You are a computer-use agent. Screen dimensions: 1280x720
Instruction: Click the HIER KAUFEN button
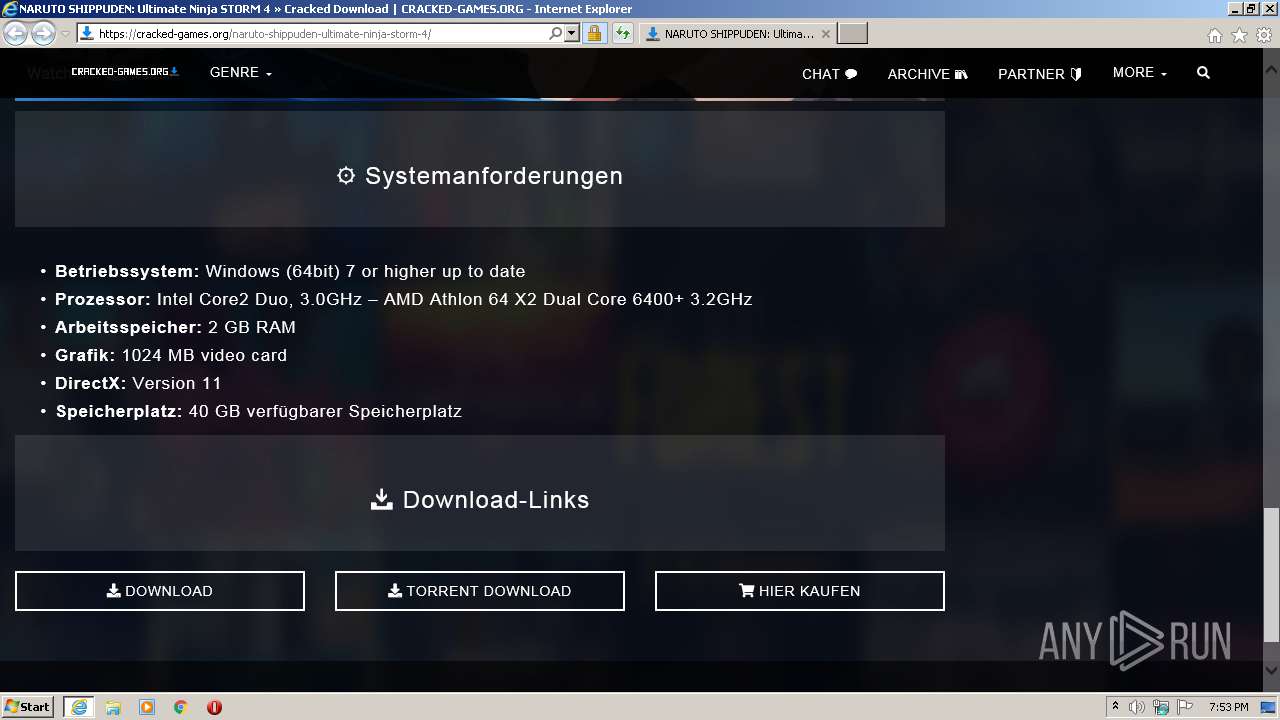pyautogui.click(x=800, y=591)
